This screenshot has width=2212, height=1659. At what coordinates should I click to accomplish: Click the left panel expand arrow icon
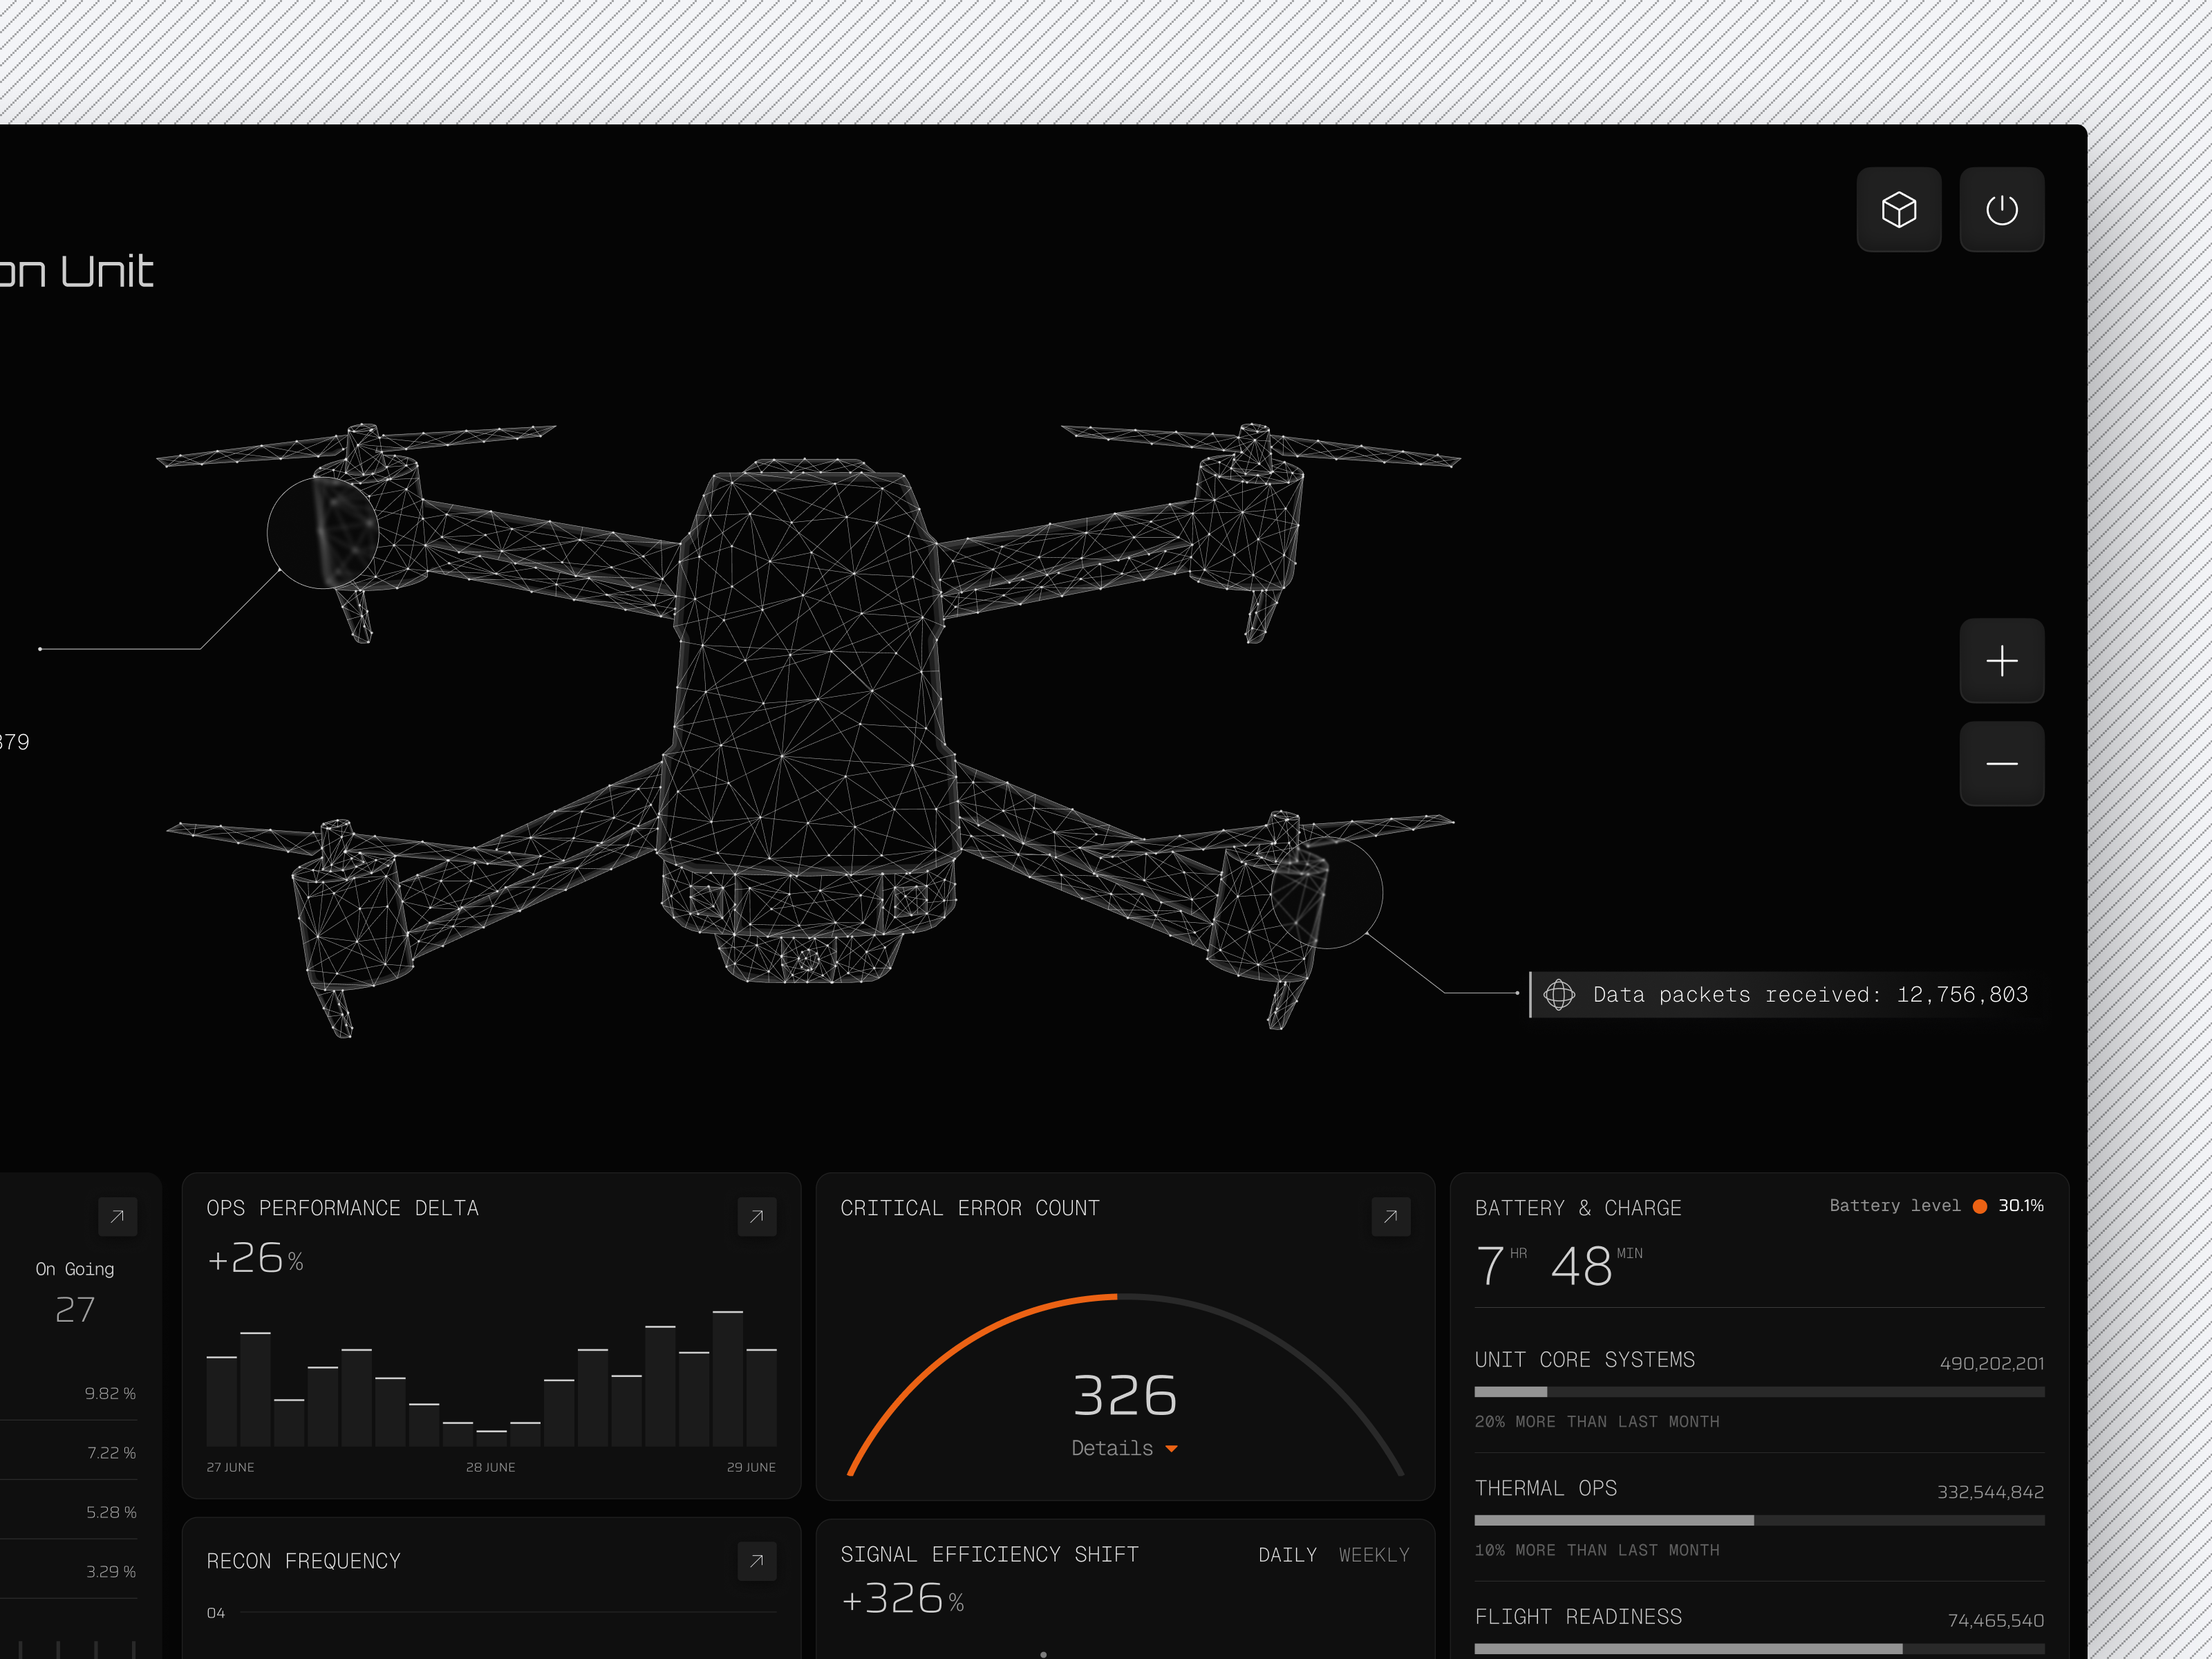click(x=118, y=1217)
